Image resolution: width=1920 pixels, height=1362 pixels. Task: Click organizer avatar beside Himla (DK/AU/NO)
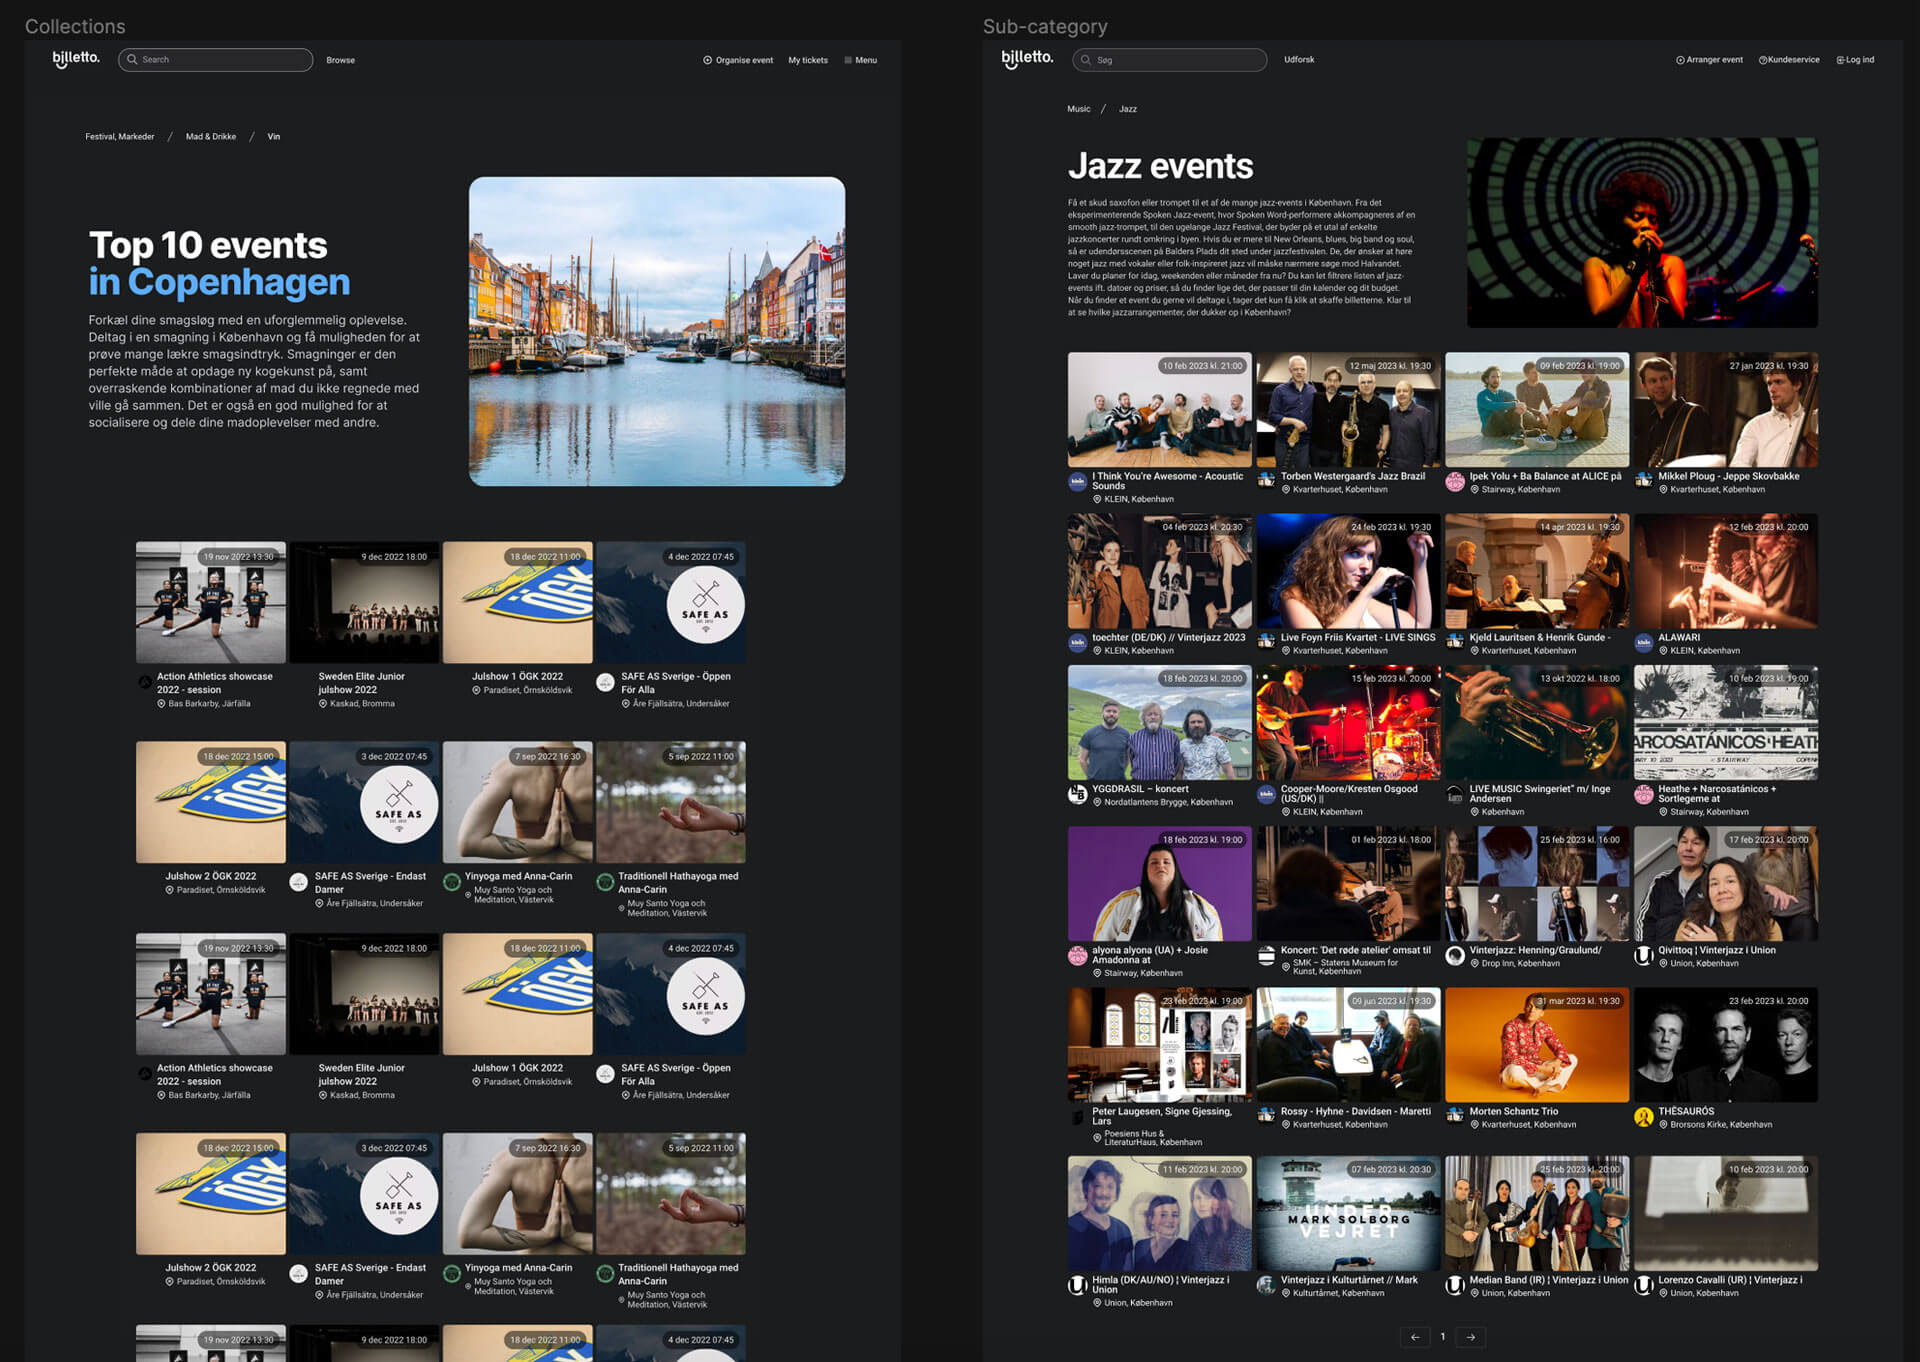[x=1077, y=1285]
